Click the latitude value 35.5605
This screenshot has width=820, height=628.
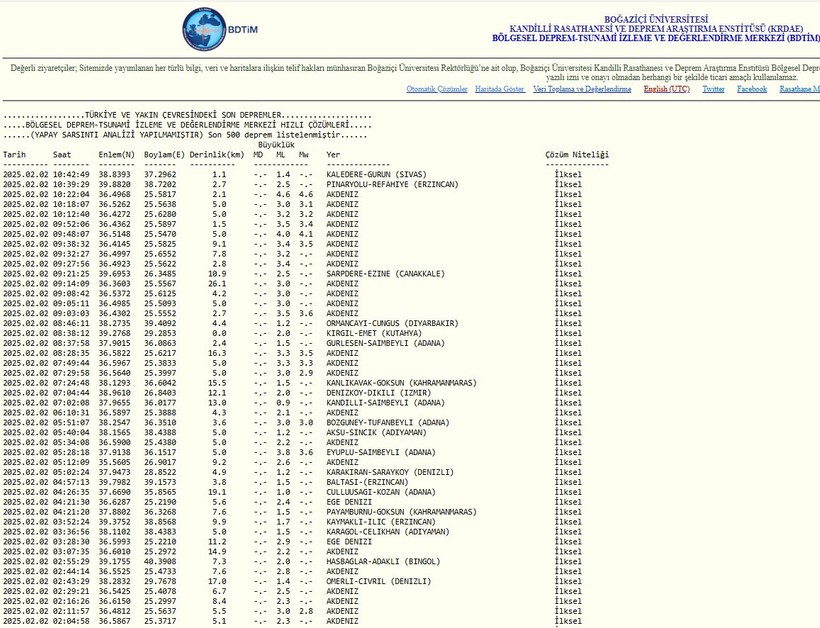tap(117, 463)
